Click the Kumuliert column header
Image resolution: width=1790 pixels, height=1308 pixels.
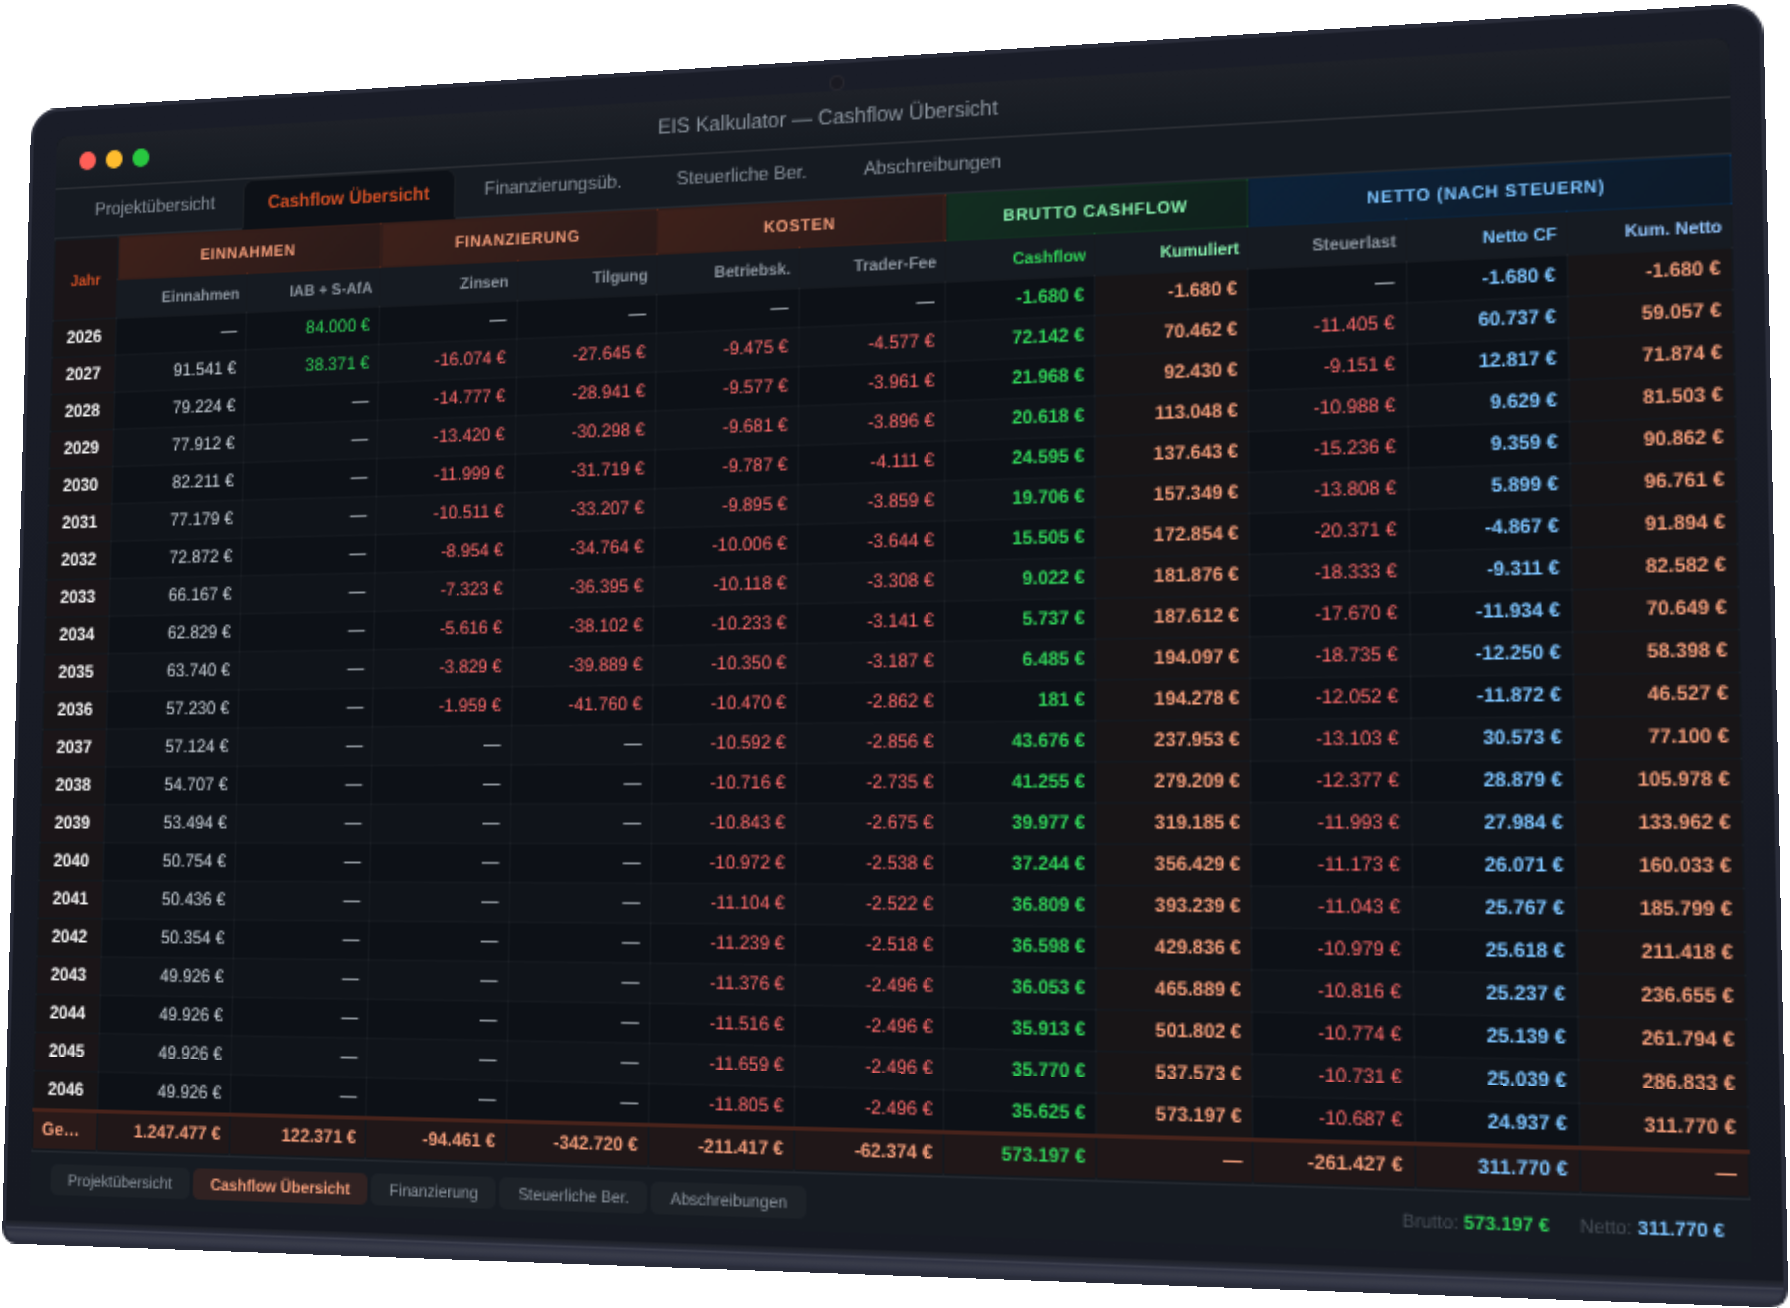(x=1198, y=250)
